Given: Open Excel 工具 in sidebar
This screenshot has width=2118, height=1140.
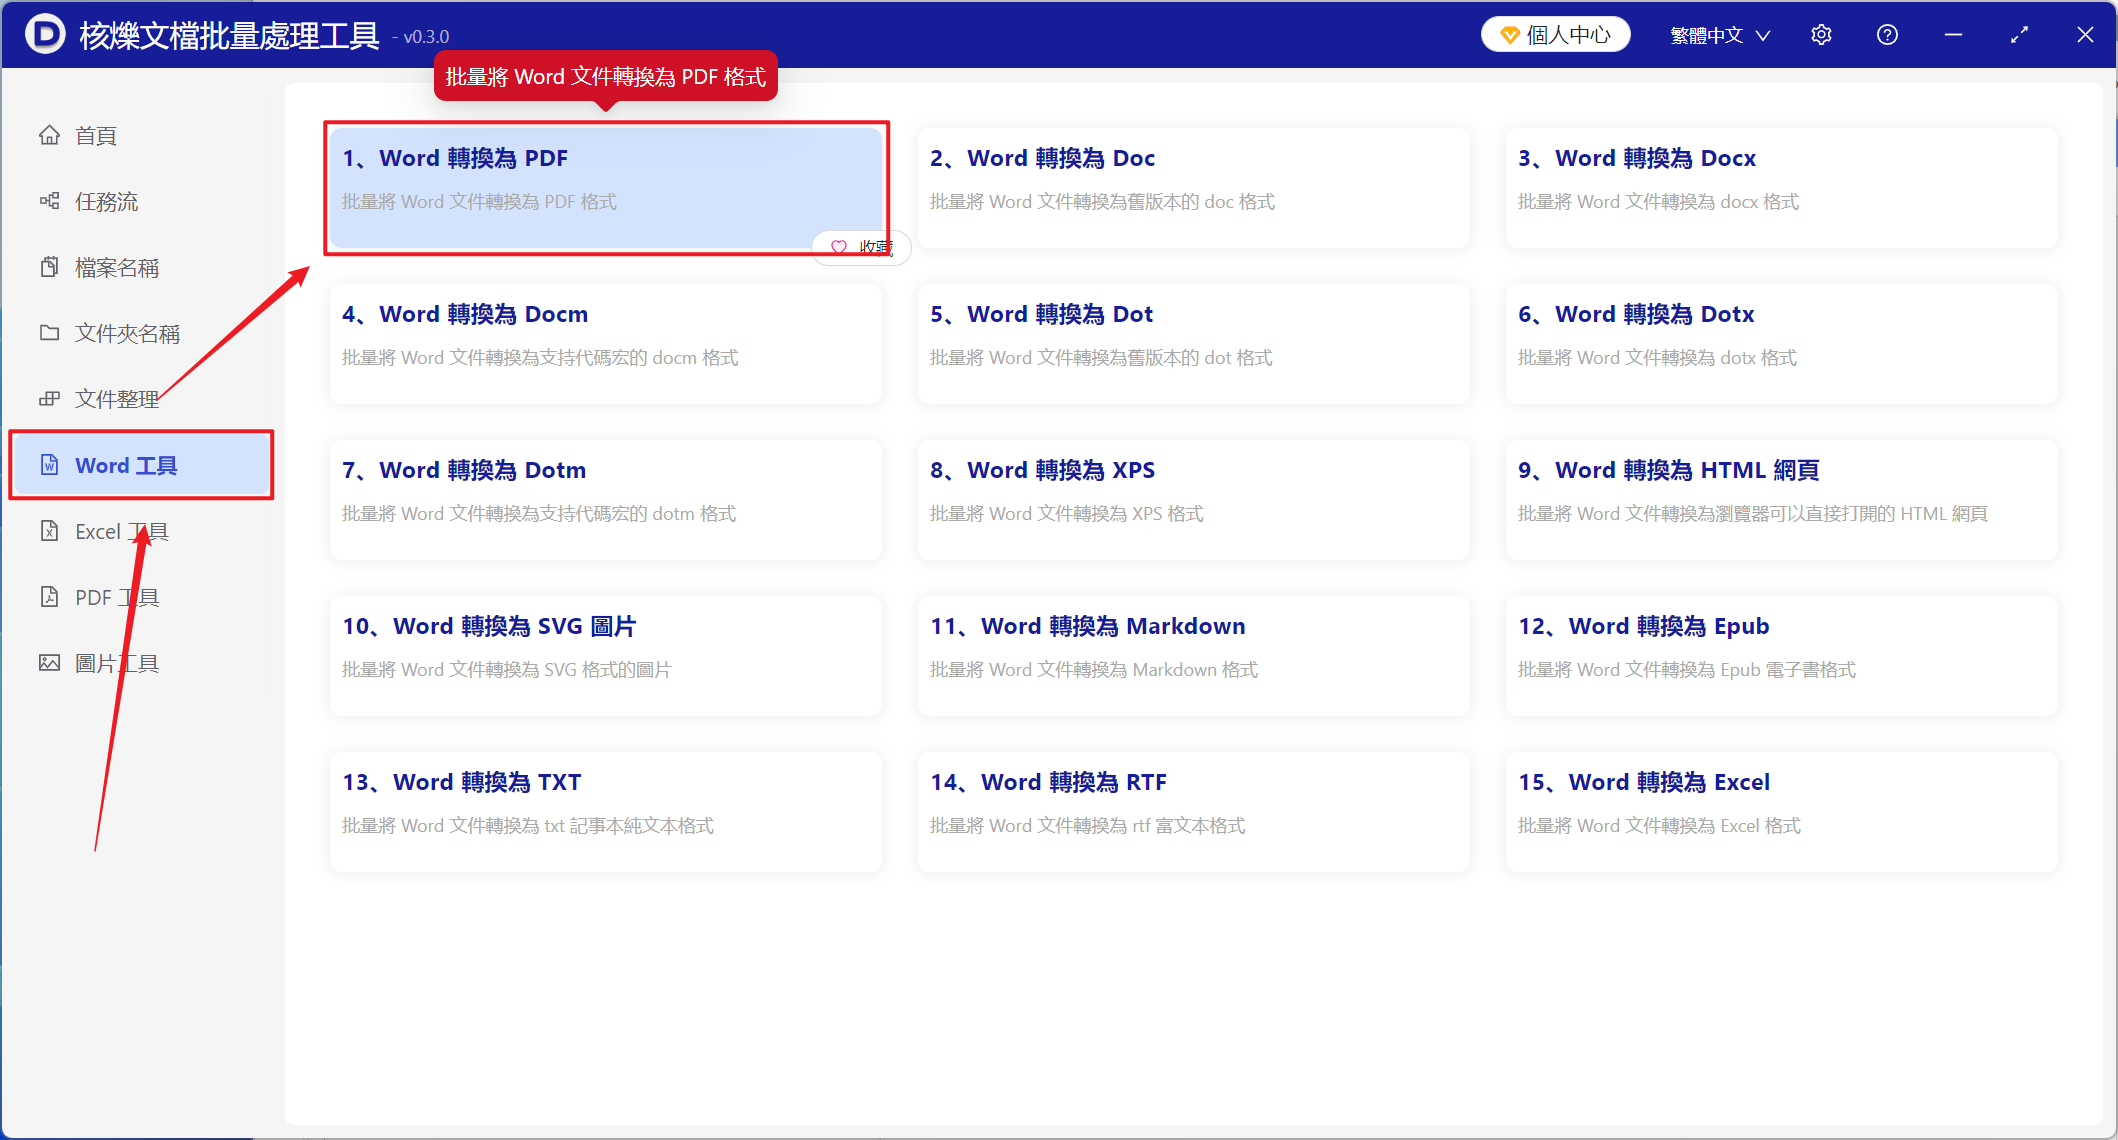Looking at the screenshot, I should pyautogui.click(x=140, y=531).
